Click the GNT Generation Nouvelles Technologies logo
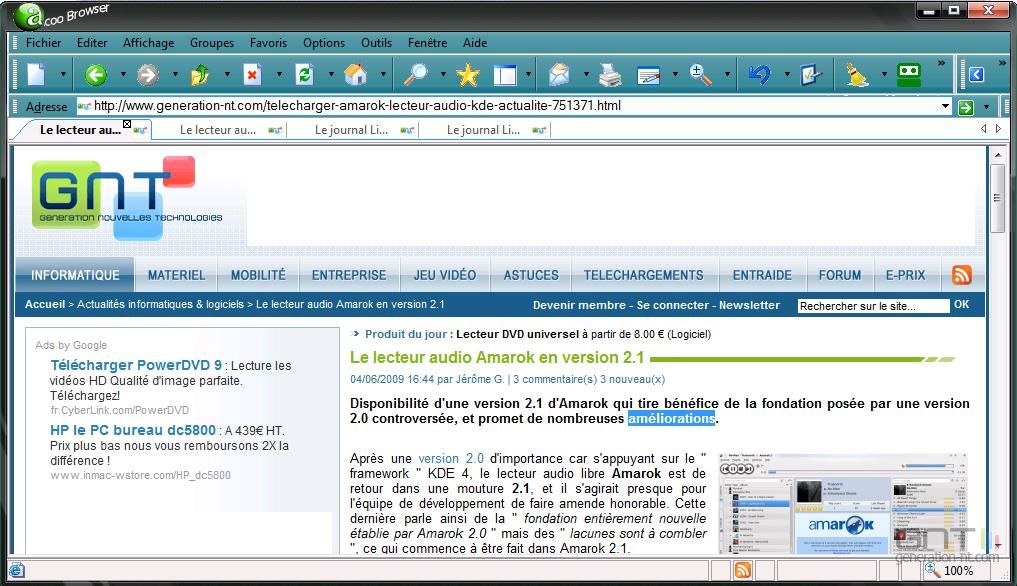 [126, 197]
